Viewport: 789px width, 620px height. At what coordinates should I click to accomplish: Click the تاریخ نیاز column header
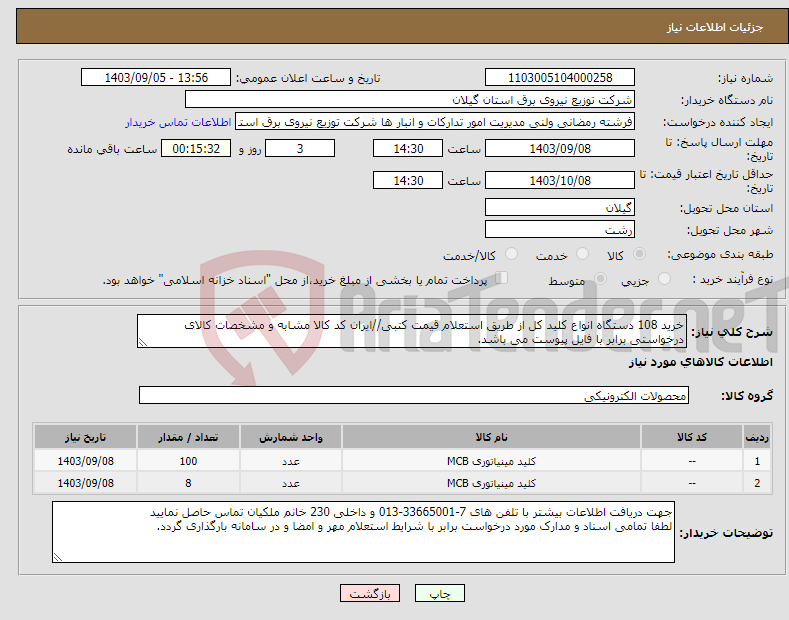tap(86, 437)
